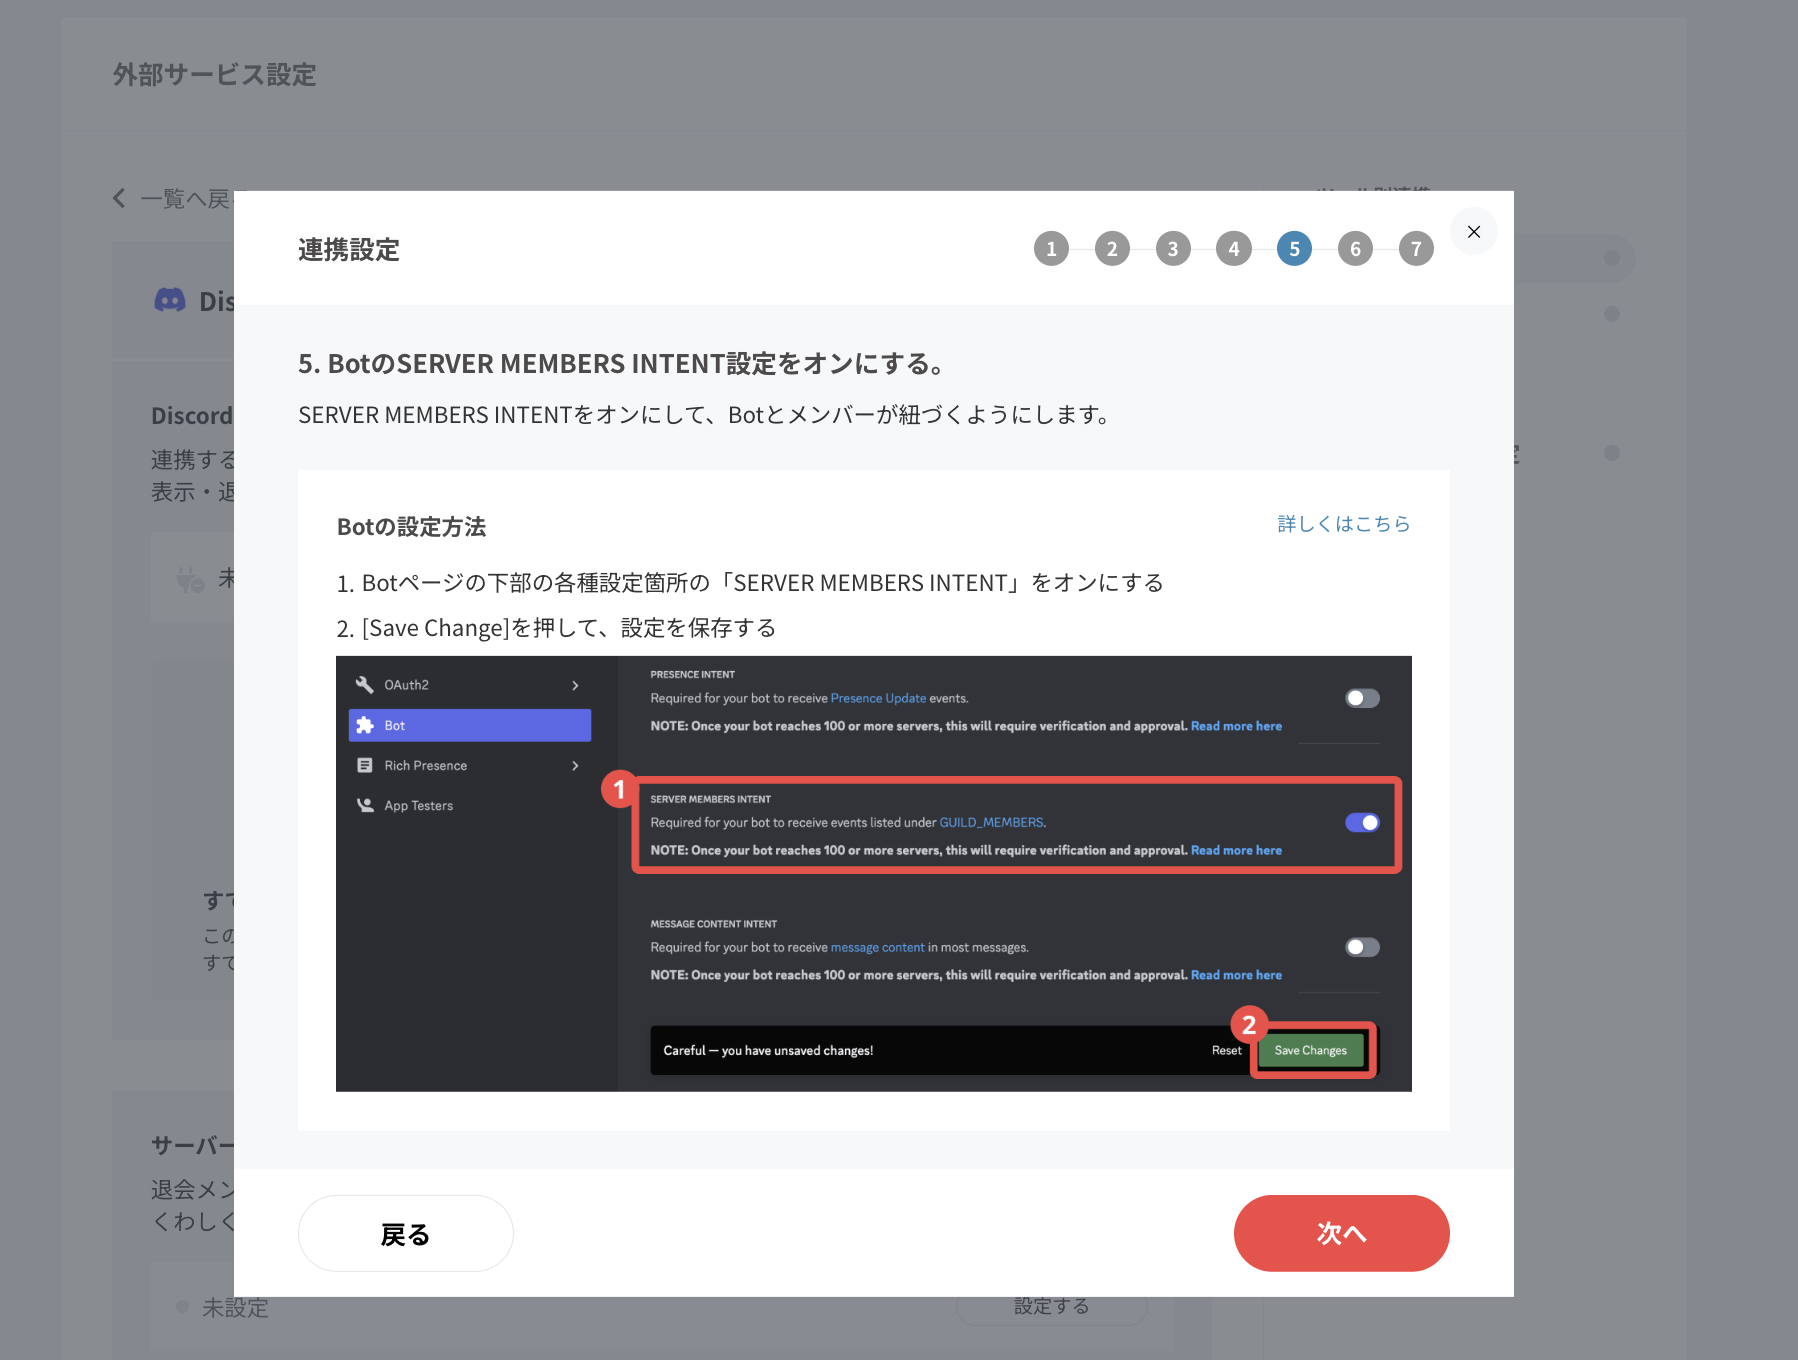
Task: Toggle the Presence Intent switch
Action: click(x=1362, y=698)
